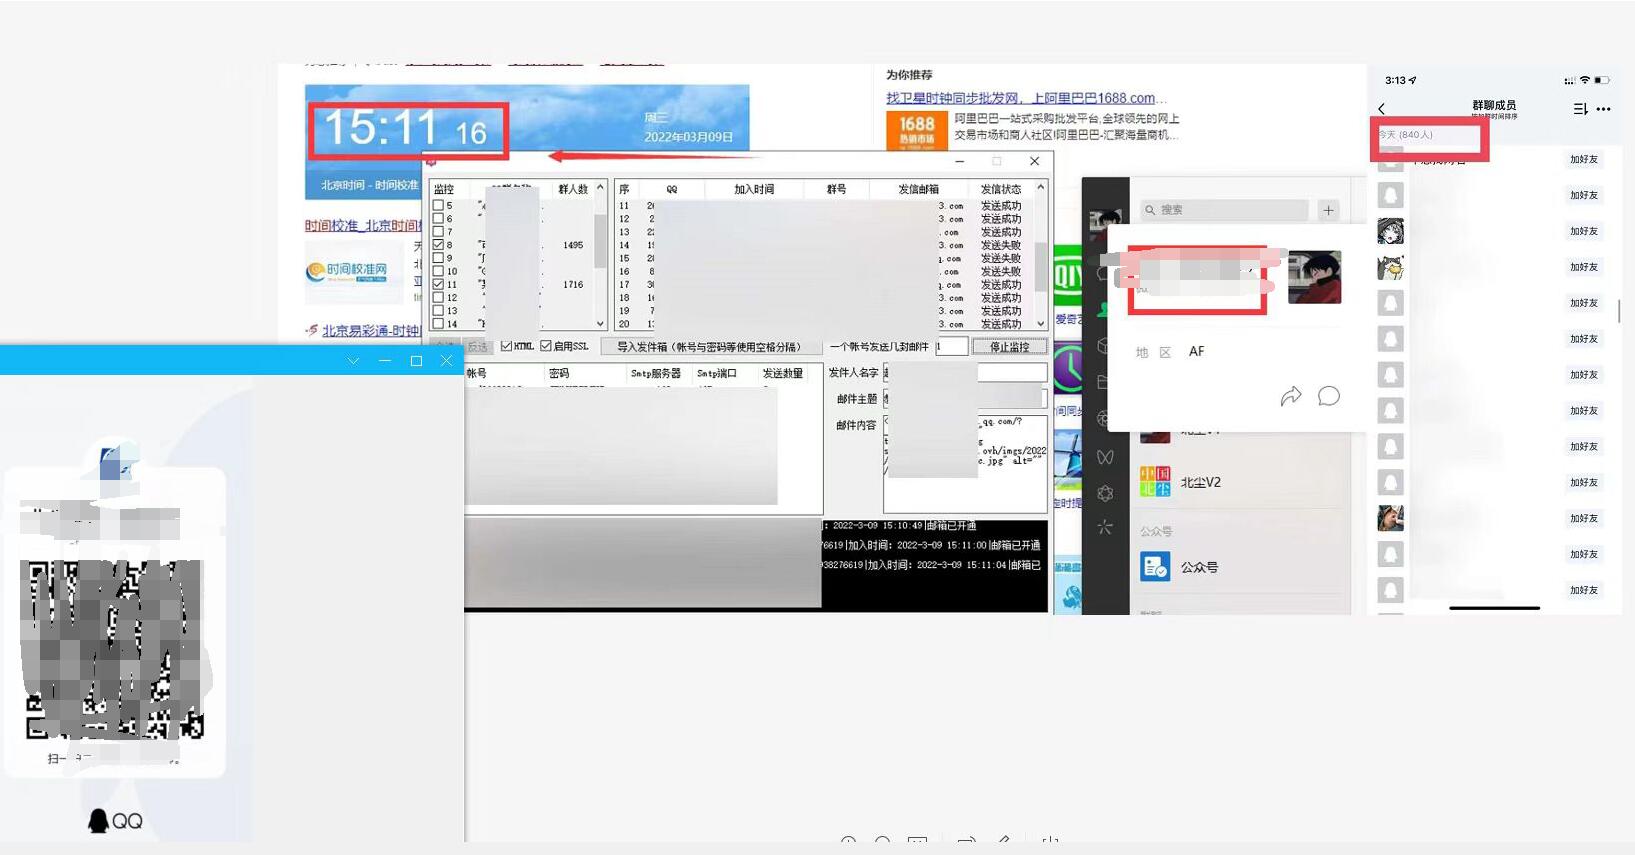Screen dimensions: 1635x855
Task: Click the QQ login QR code
Action: pyautogui.click(x=114, y=650)
